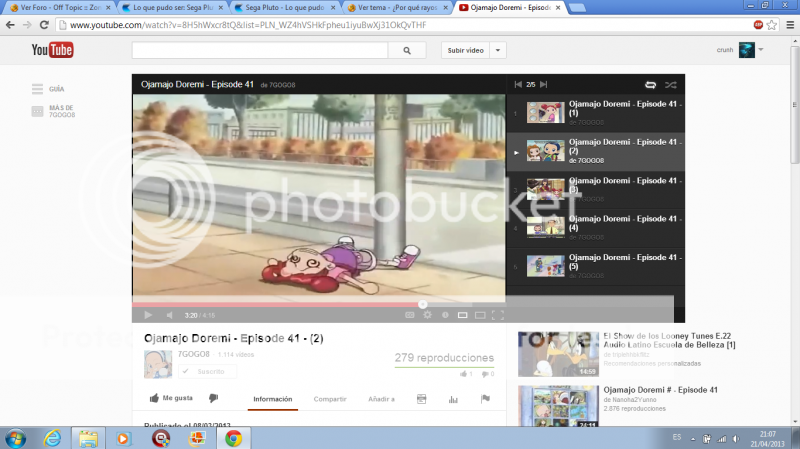
Task: Open Windows Media Player from taskbar
Action: pos(123,438)
